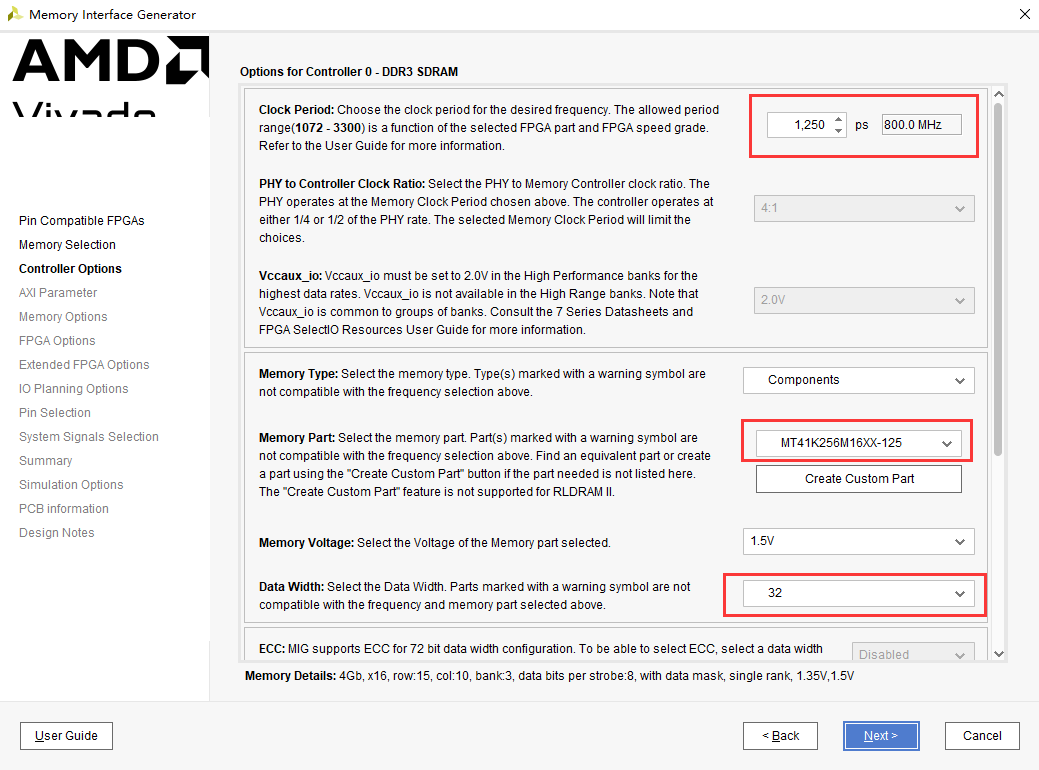
Task: Edit the clock period ps value field
Action: (x=800, y=125)
